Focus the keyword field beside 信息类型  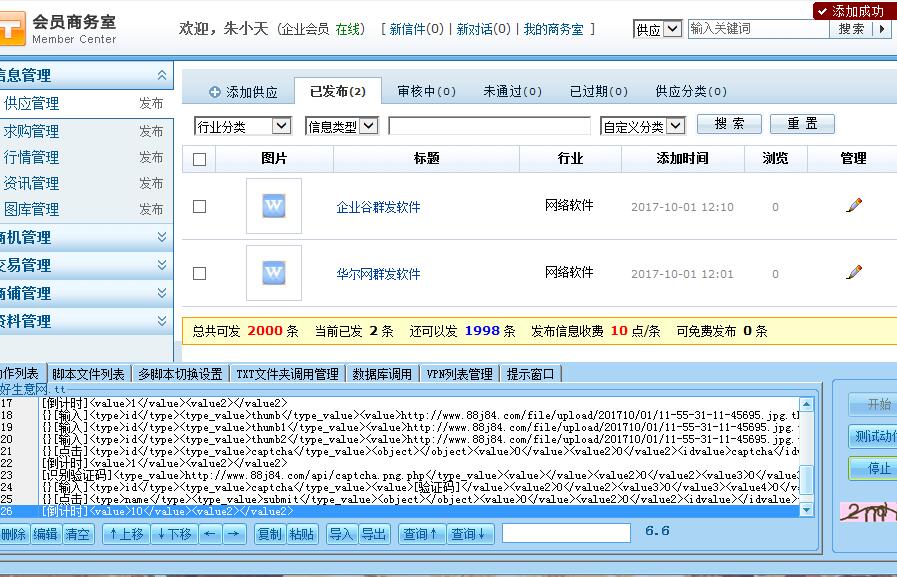[489, 126]
